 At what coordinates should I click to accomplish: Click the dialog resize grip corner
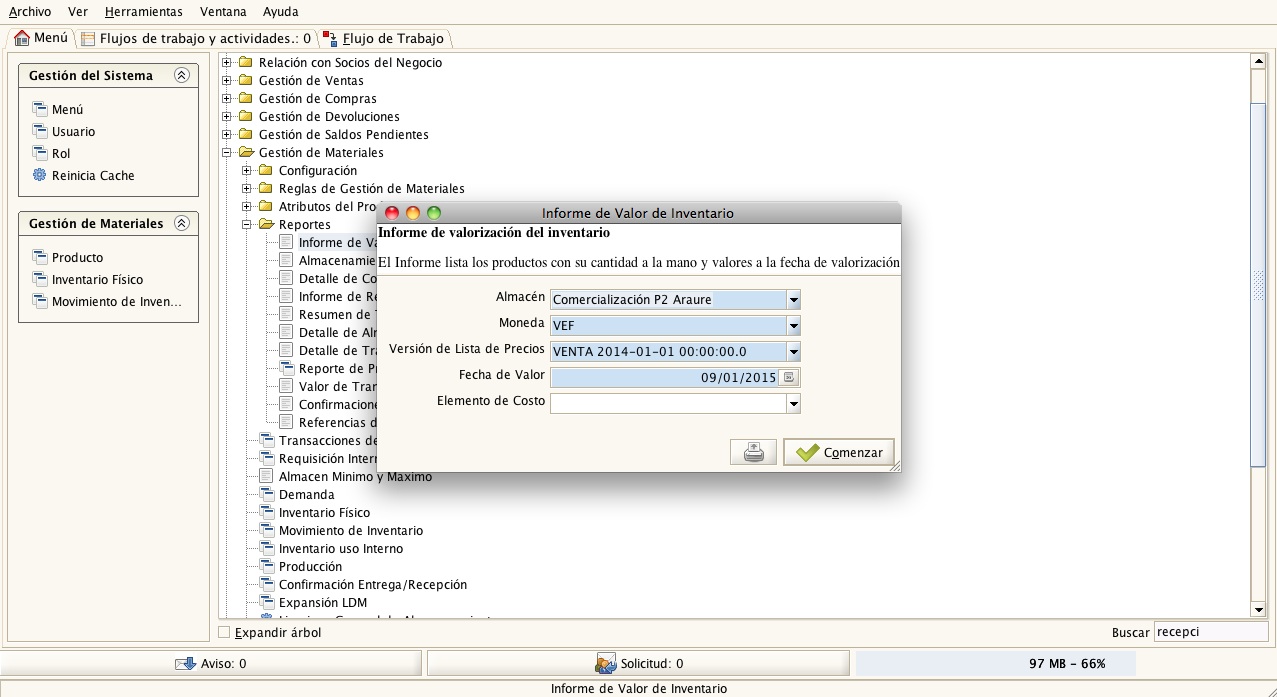coord(895,466)
